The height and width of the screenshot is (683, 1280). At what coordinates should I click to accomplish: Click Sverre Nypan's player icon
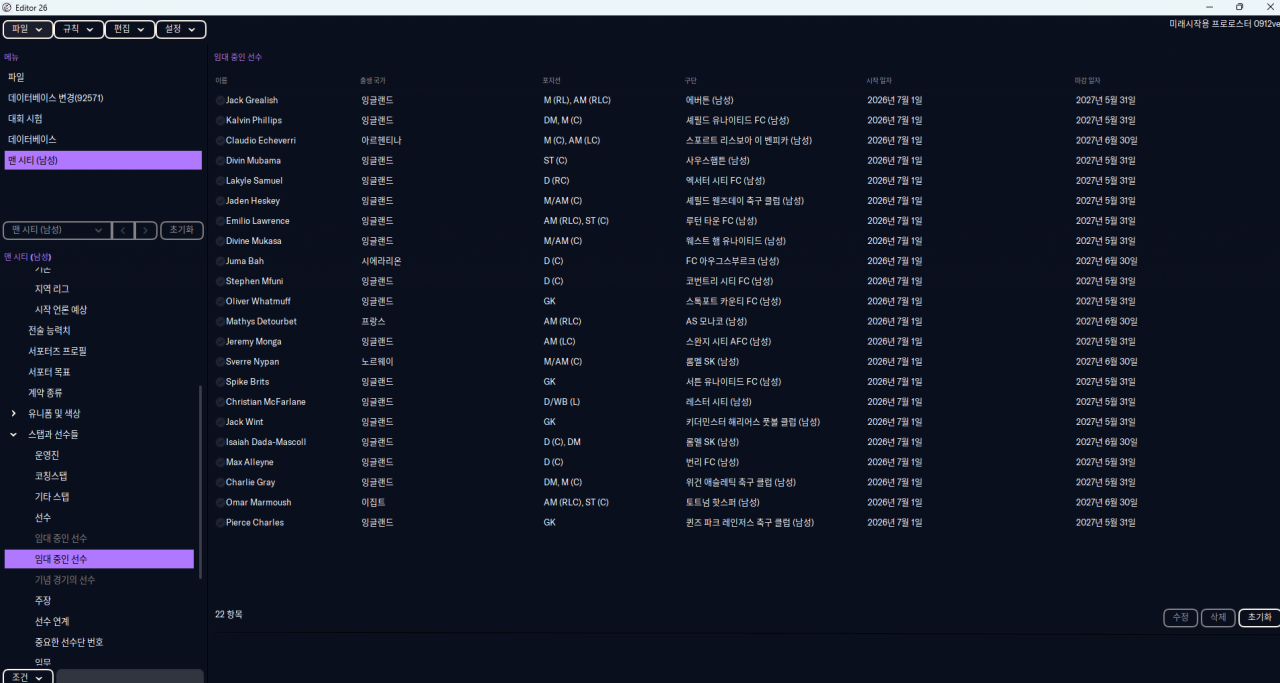coord(220,361)
